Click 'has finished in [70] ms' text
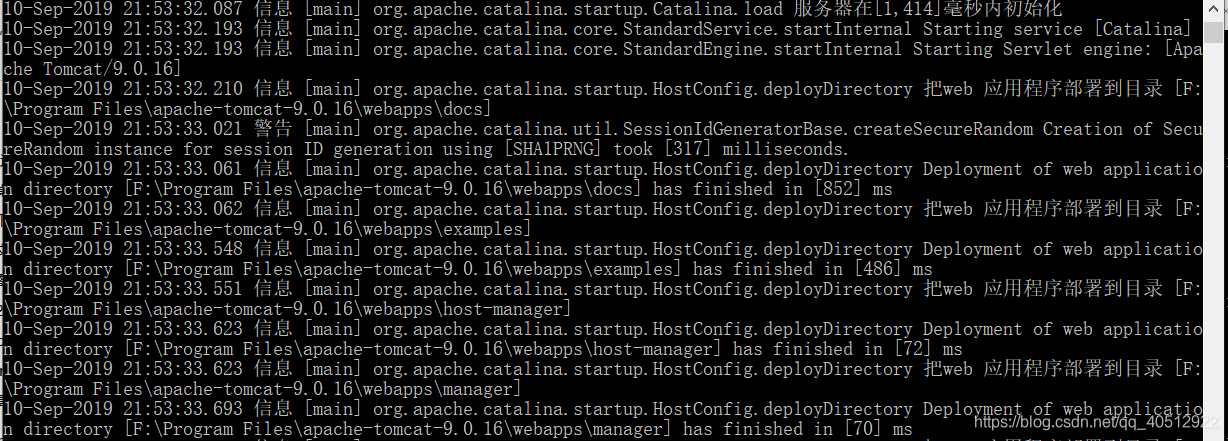The width and height of the screenshot is (1228, 441). (x=797, y=429)
